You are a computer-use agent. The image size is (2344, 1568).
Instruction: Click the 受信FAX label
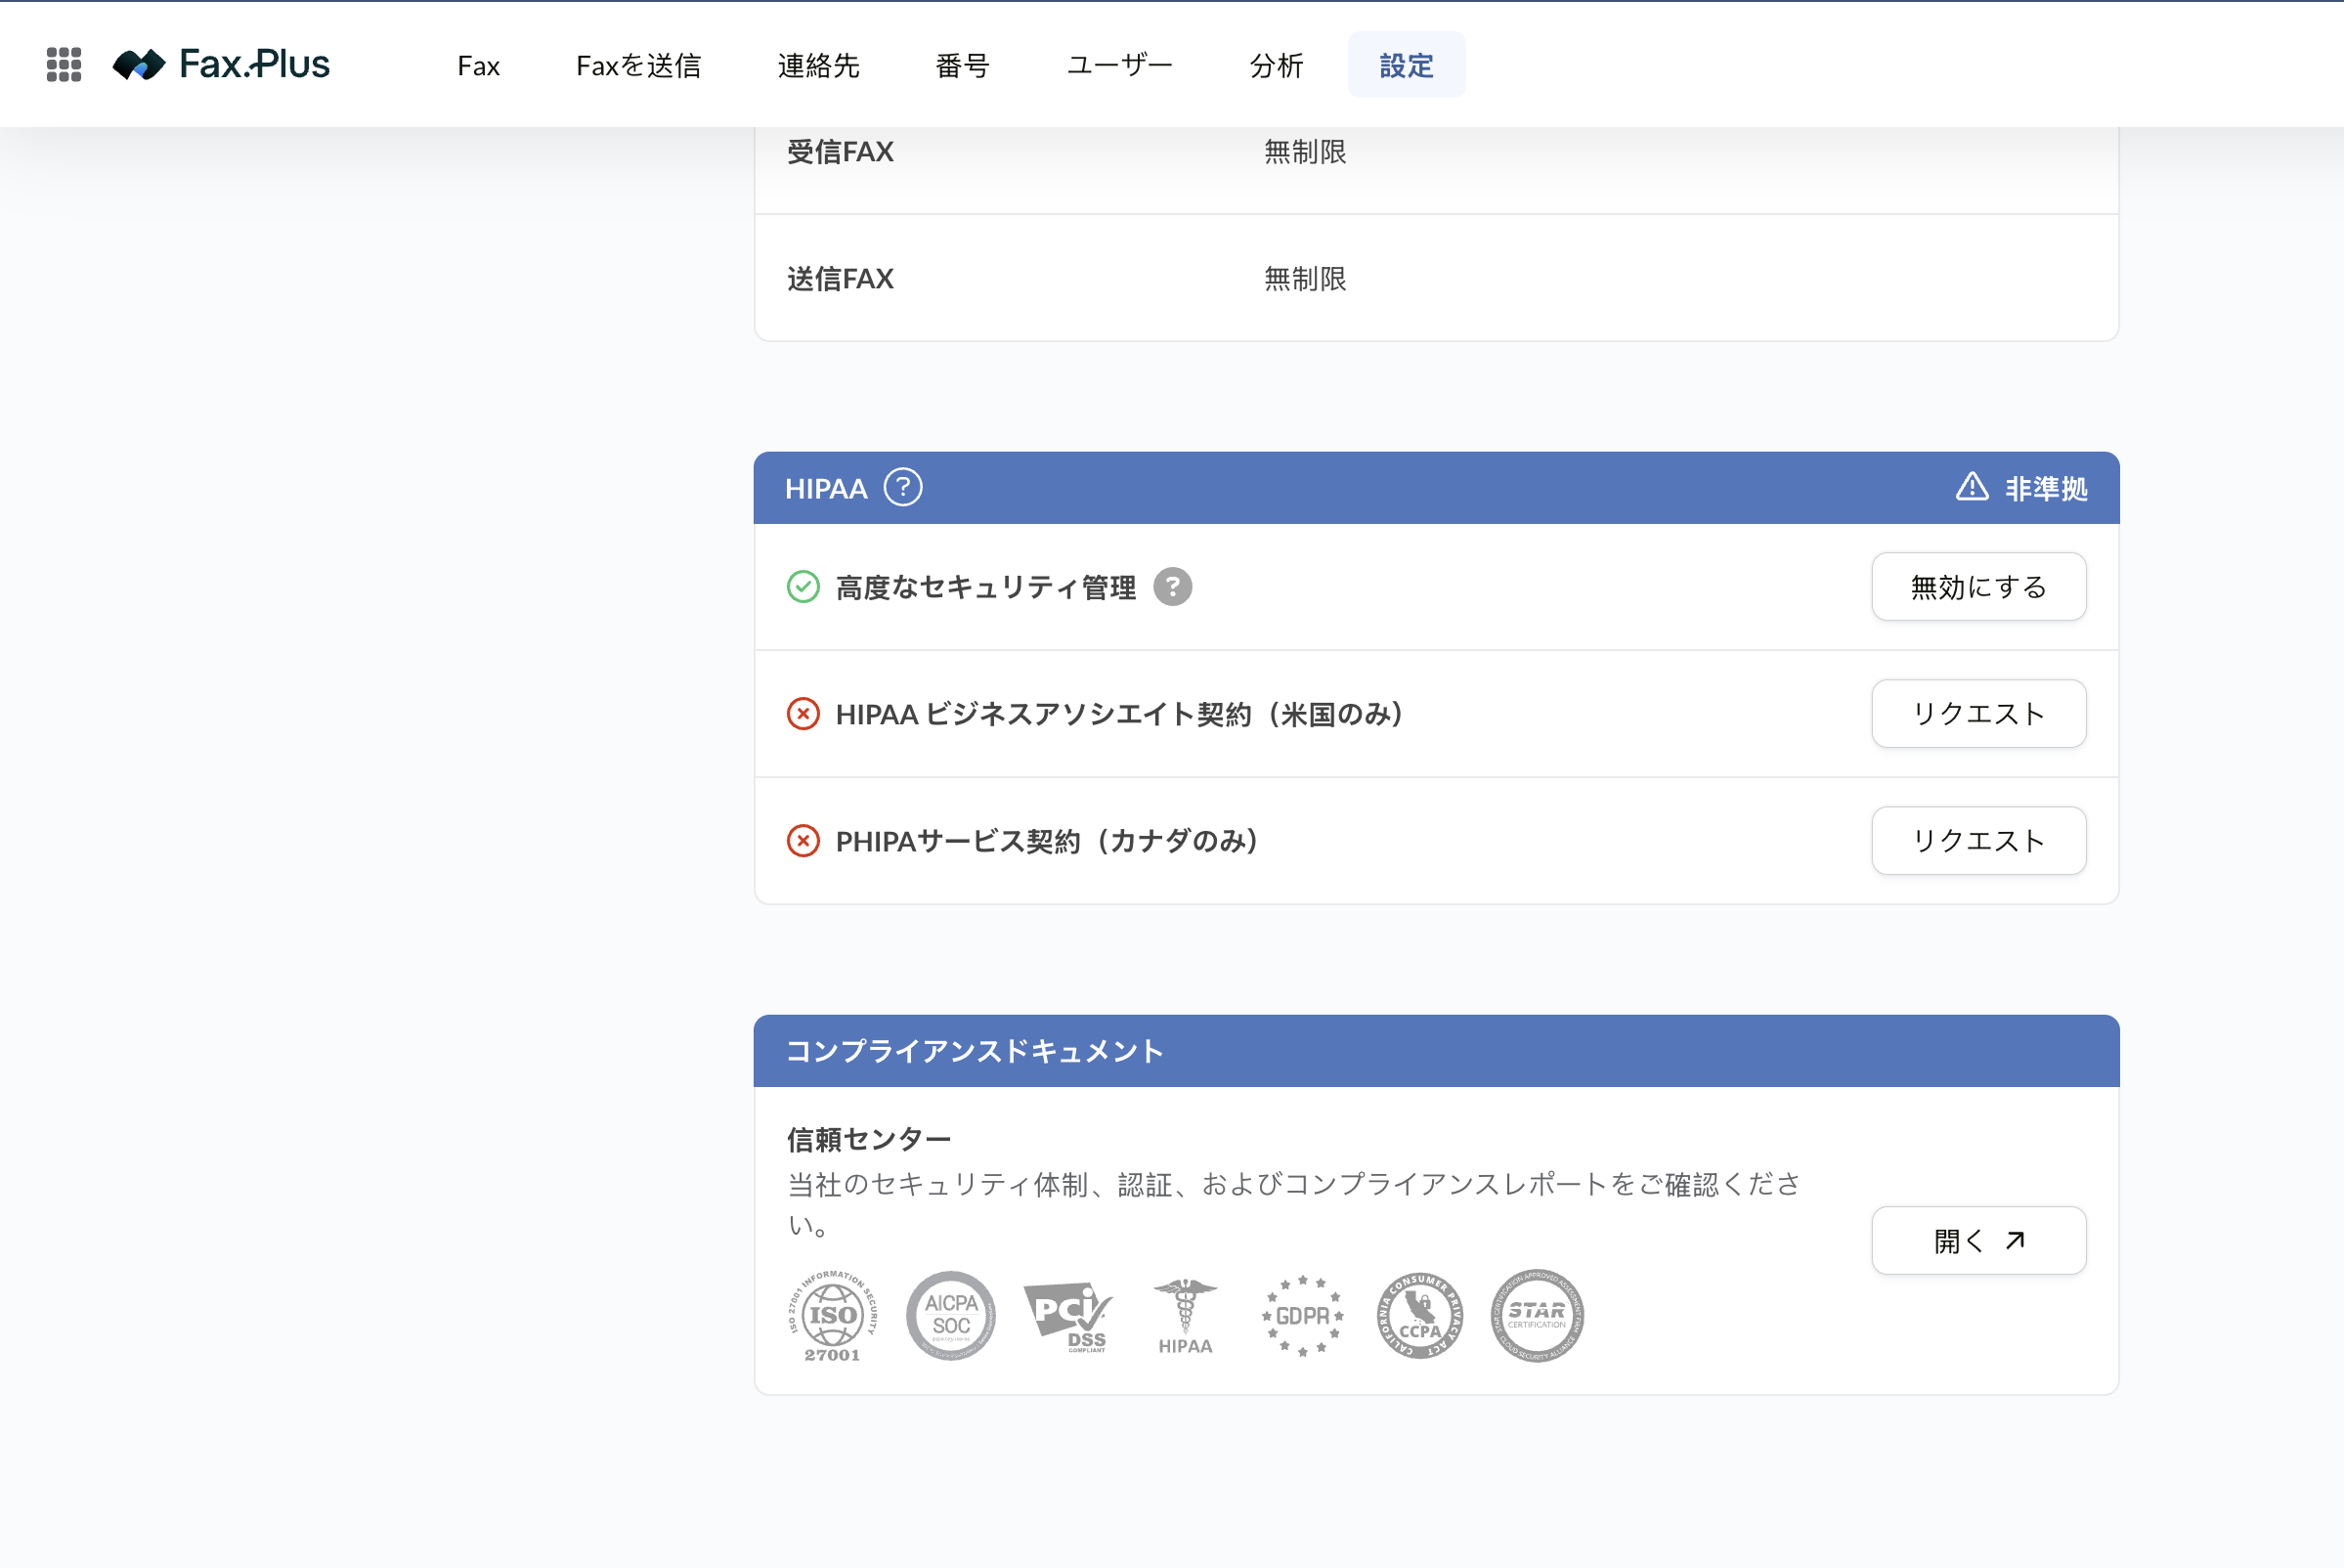coord(840,152)
